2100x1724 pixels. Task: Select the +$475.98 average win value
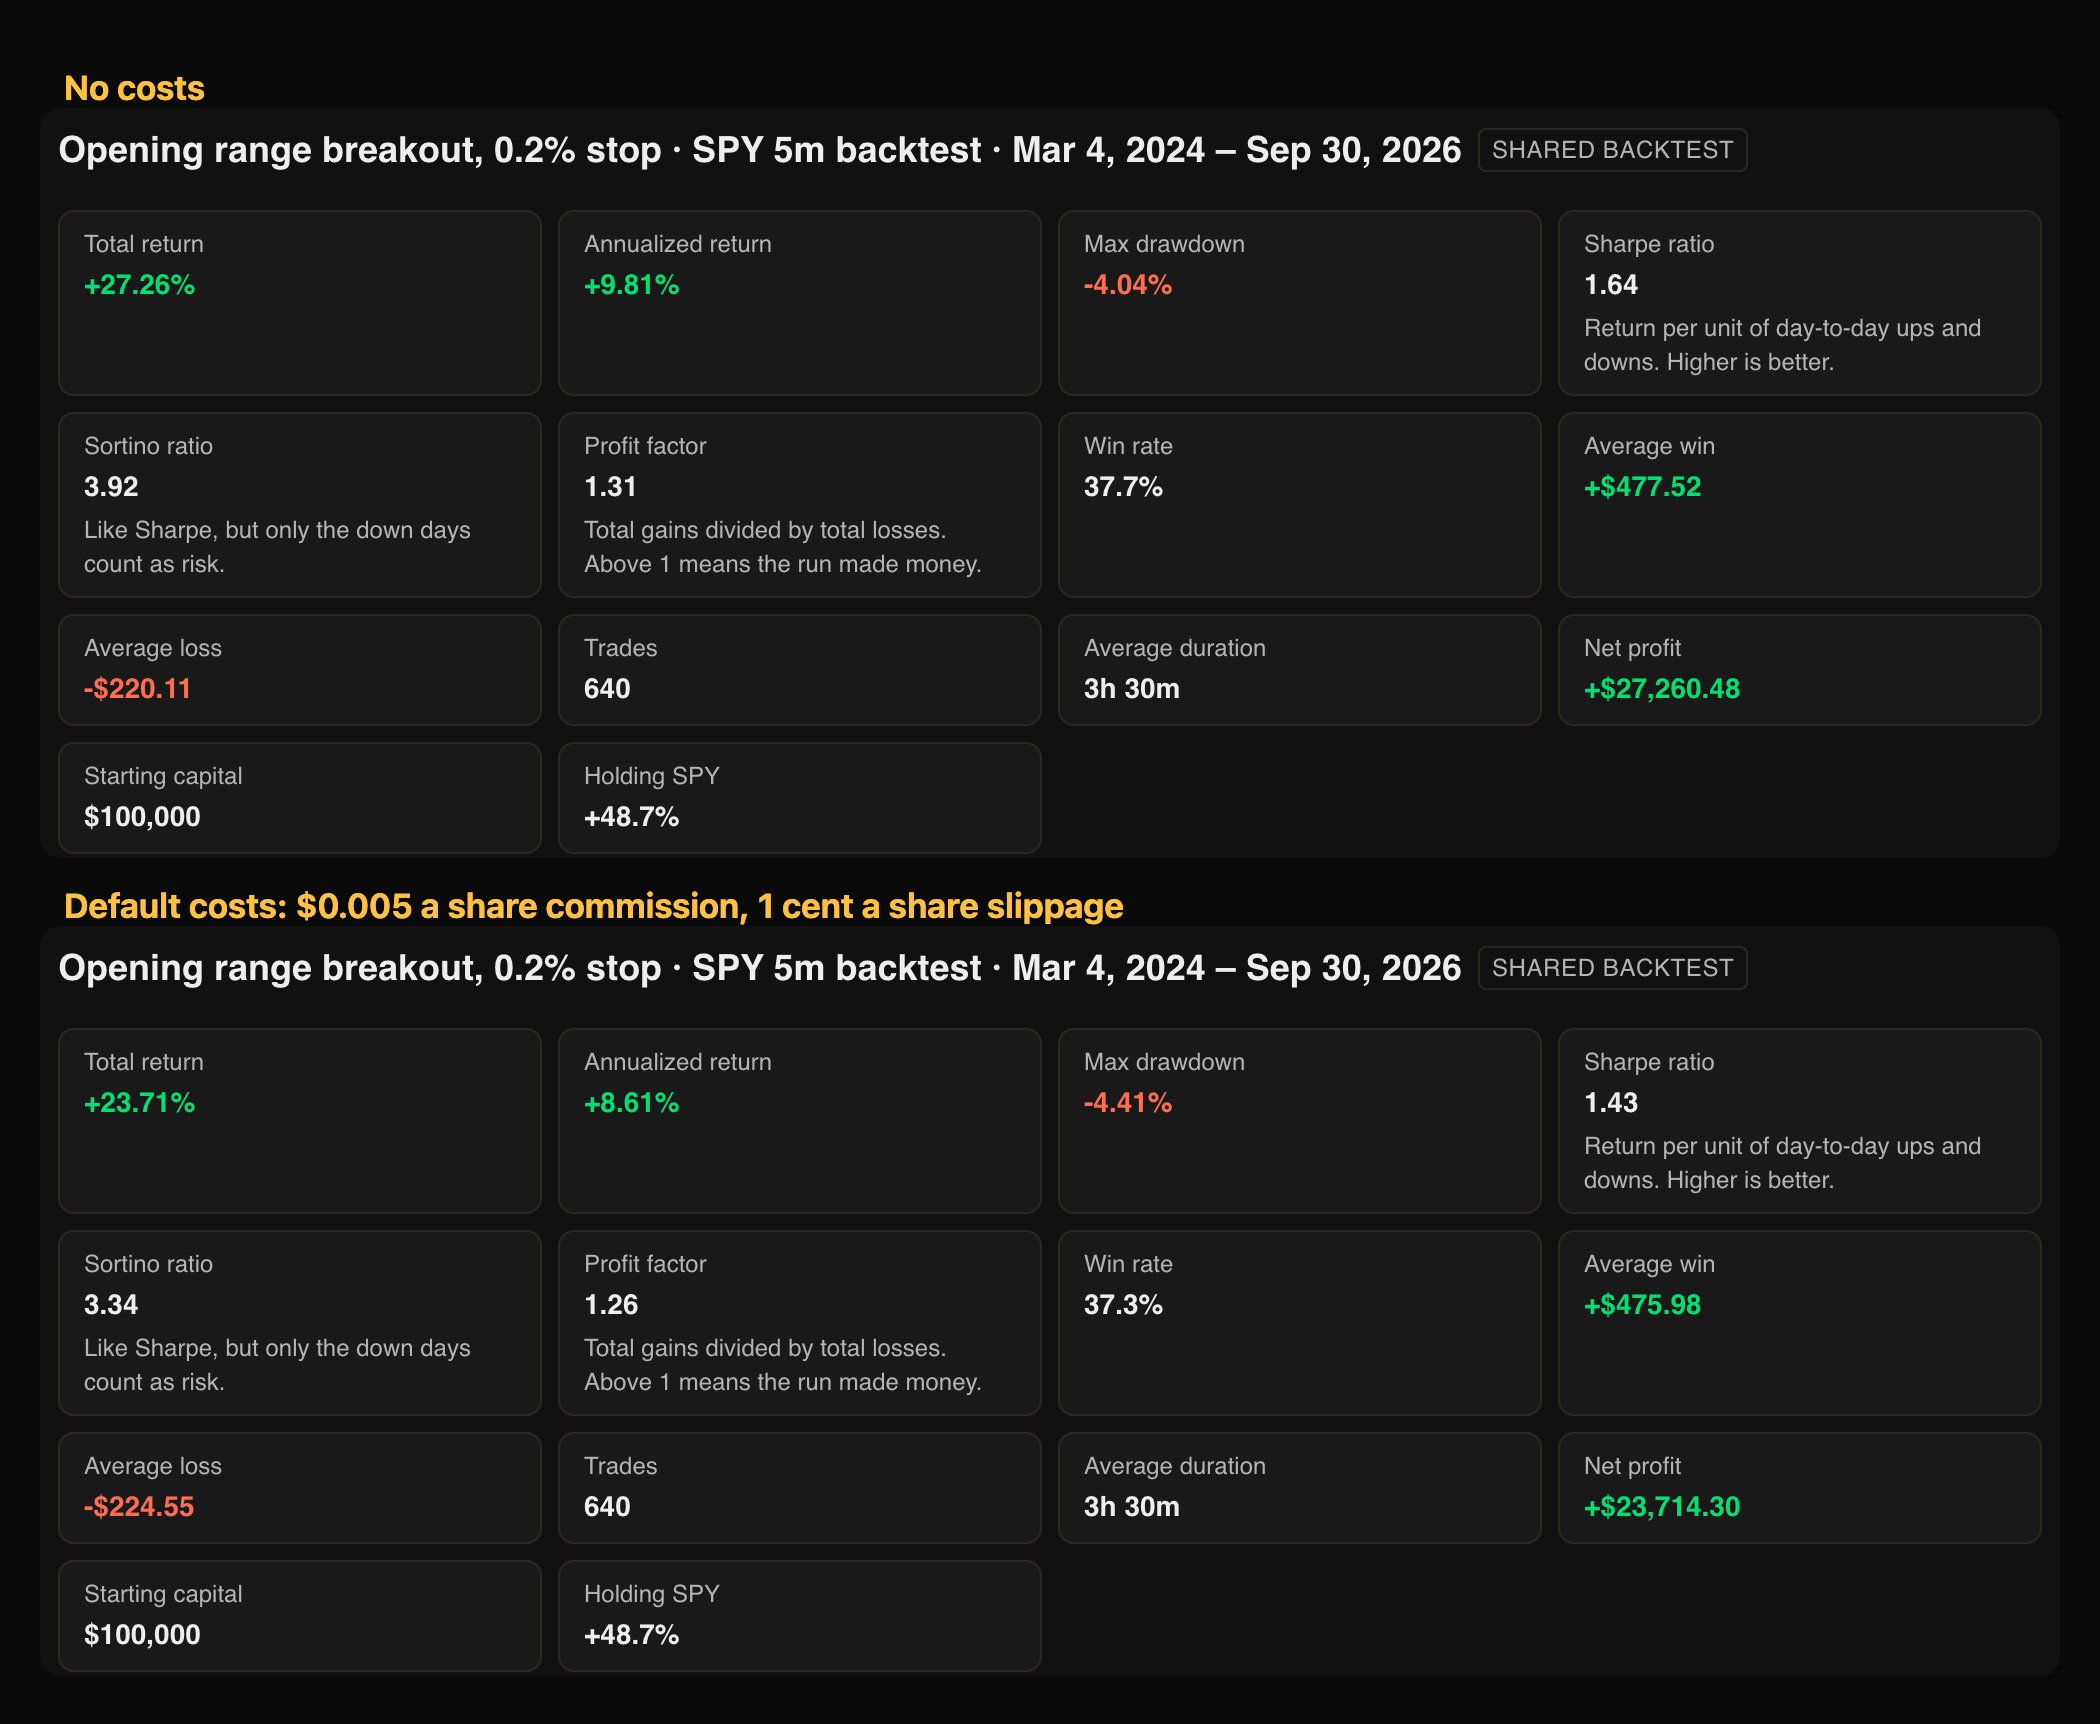coord(1642,1305)
